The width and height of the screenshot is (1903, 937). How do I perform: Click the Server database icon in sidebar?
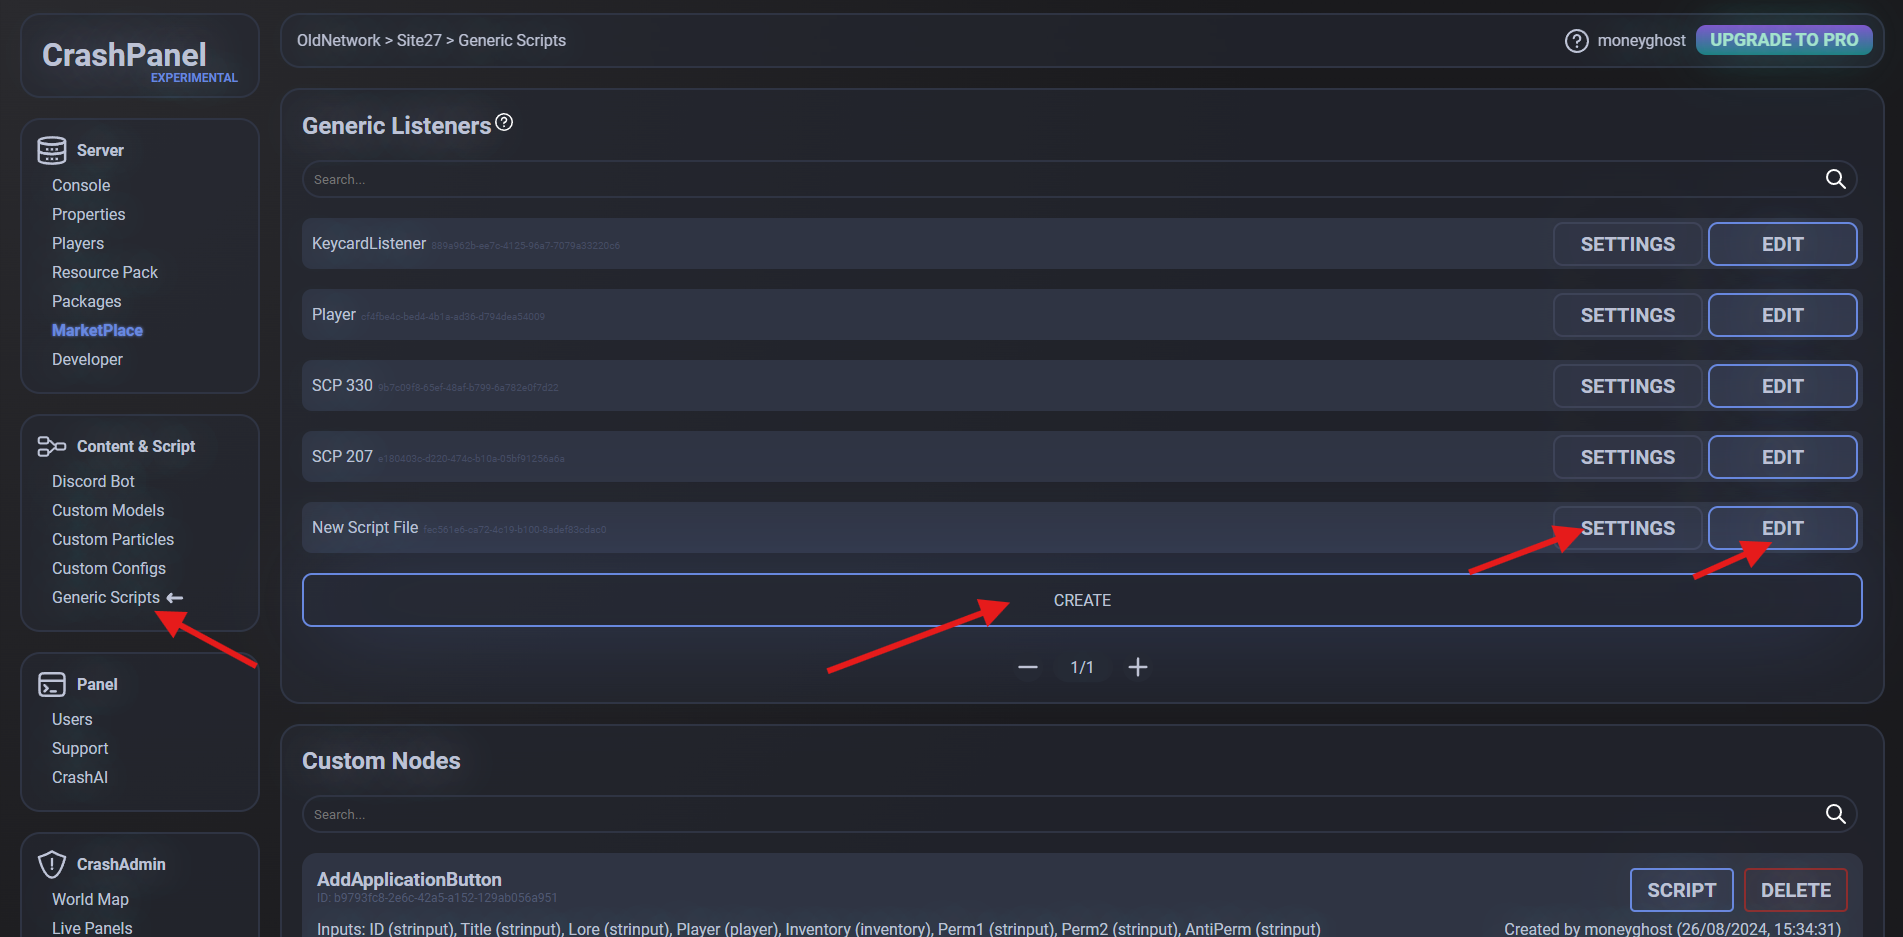(x=52, y=150)
